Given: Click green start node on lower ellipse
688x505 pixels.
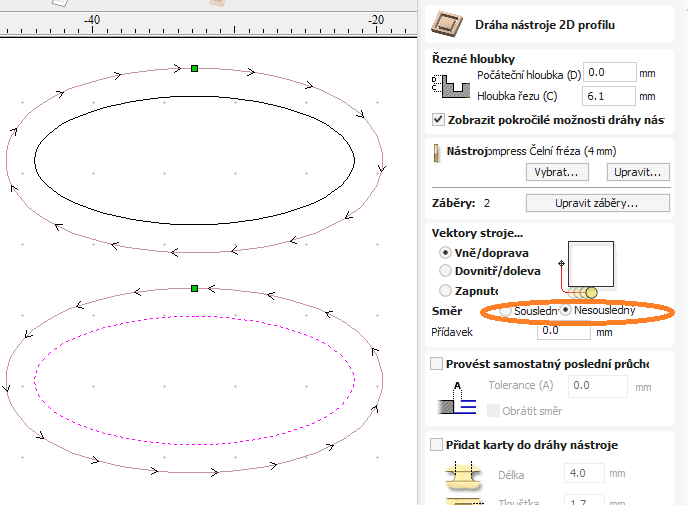Looking at the screenshot, I should coord(194,288).
